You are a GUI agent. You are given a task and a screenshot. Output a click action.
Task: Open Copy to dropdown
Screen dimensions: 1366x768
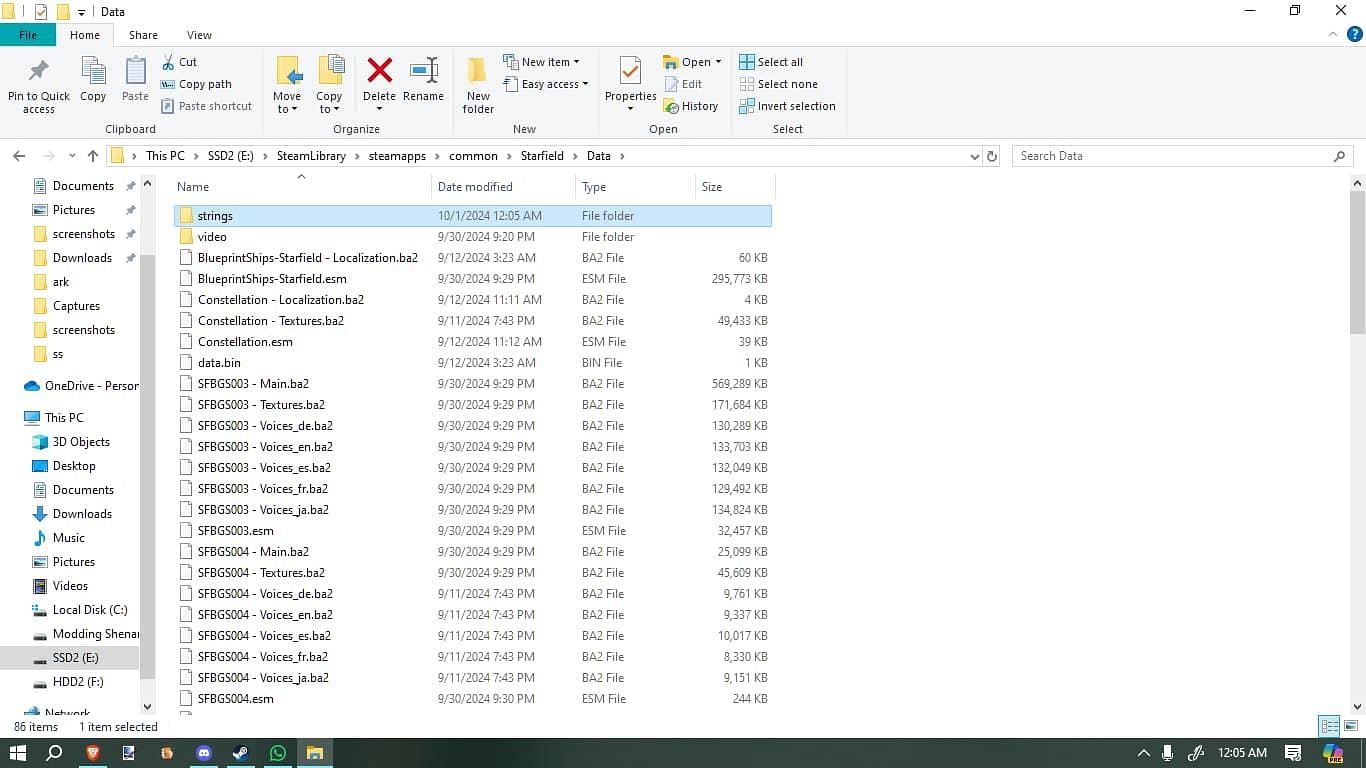pos(329,103)
